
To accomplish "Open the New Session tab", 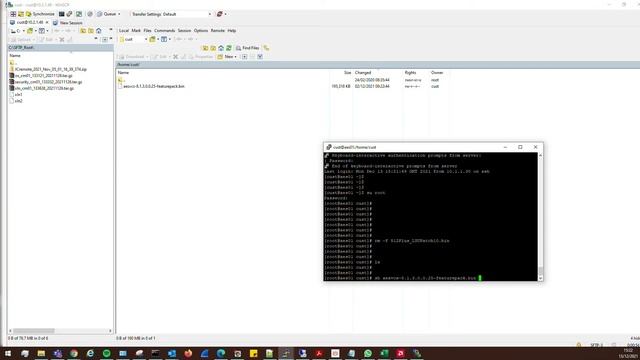I will click(68, 22).
